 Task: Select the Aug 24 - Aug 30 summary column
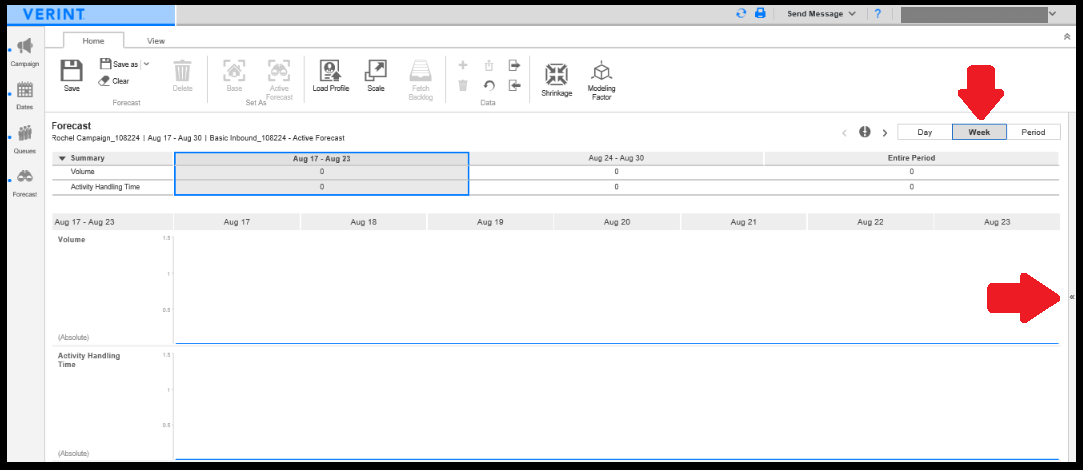pos(616,158)
